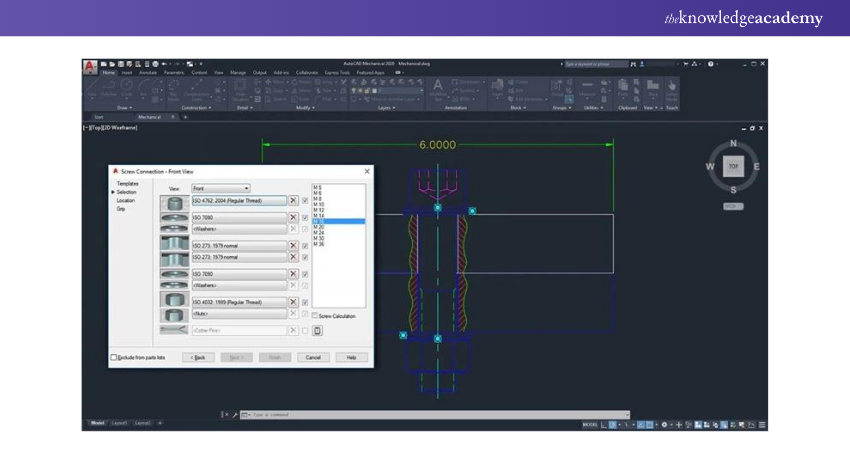
Task: Switch to the Layout1 tab
Action: (120, 423)
